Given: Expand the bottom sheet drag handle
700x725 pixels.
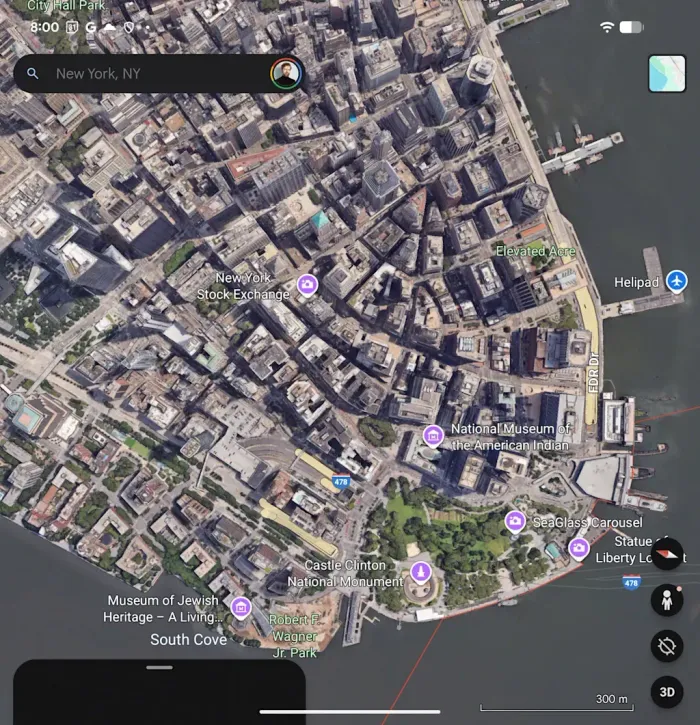Looking at the screenshot, I should pos(159,667).
